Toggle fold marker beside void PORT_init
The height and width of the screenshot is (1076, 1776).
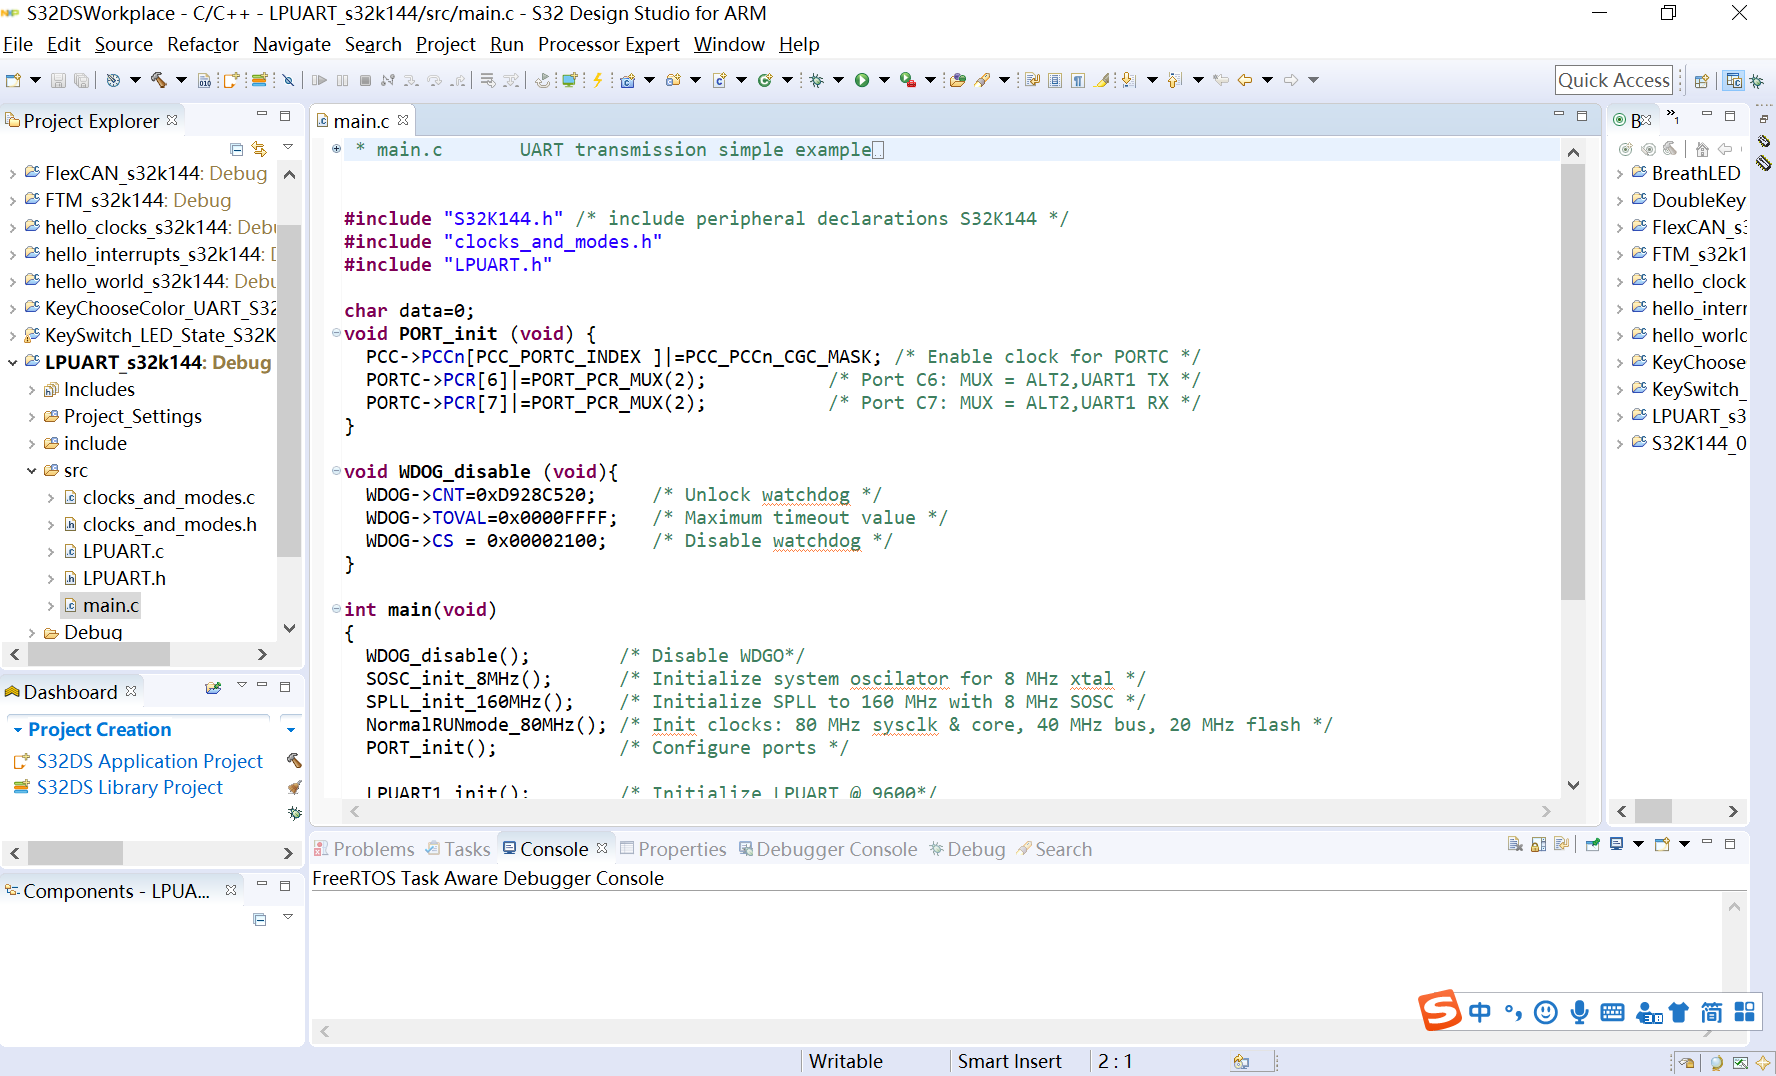click(x=336, y=333)
